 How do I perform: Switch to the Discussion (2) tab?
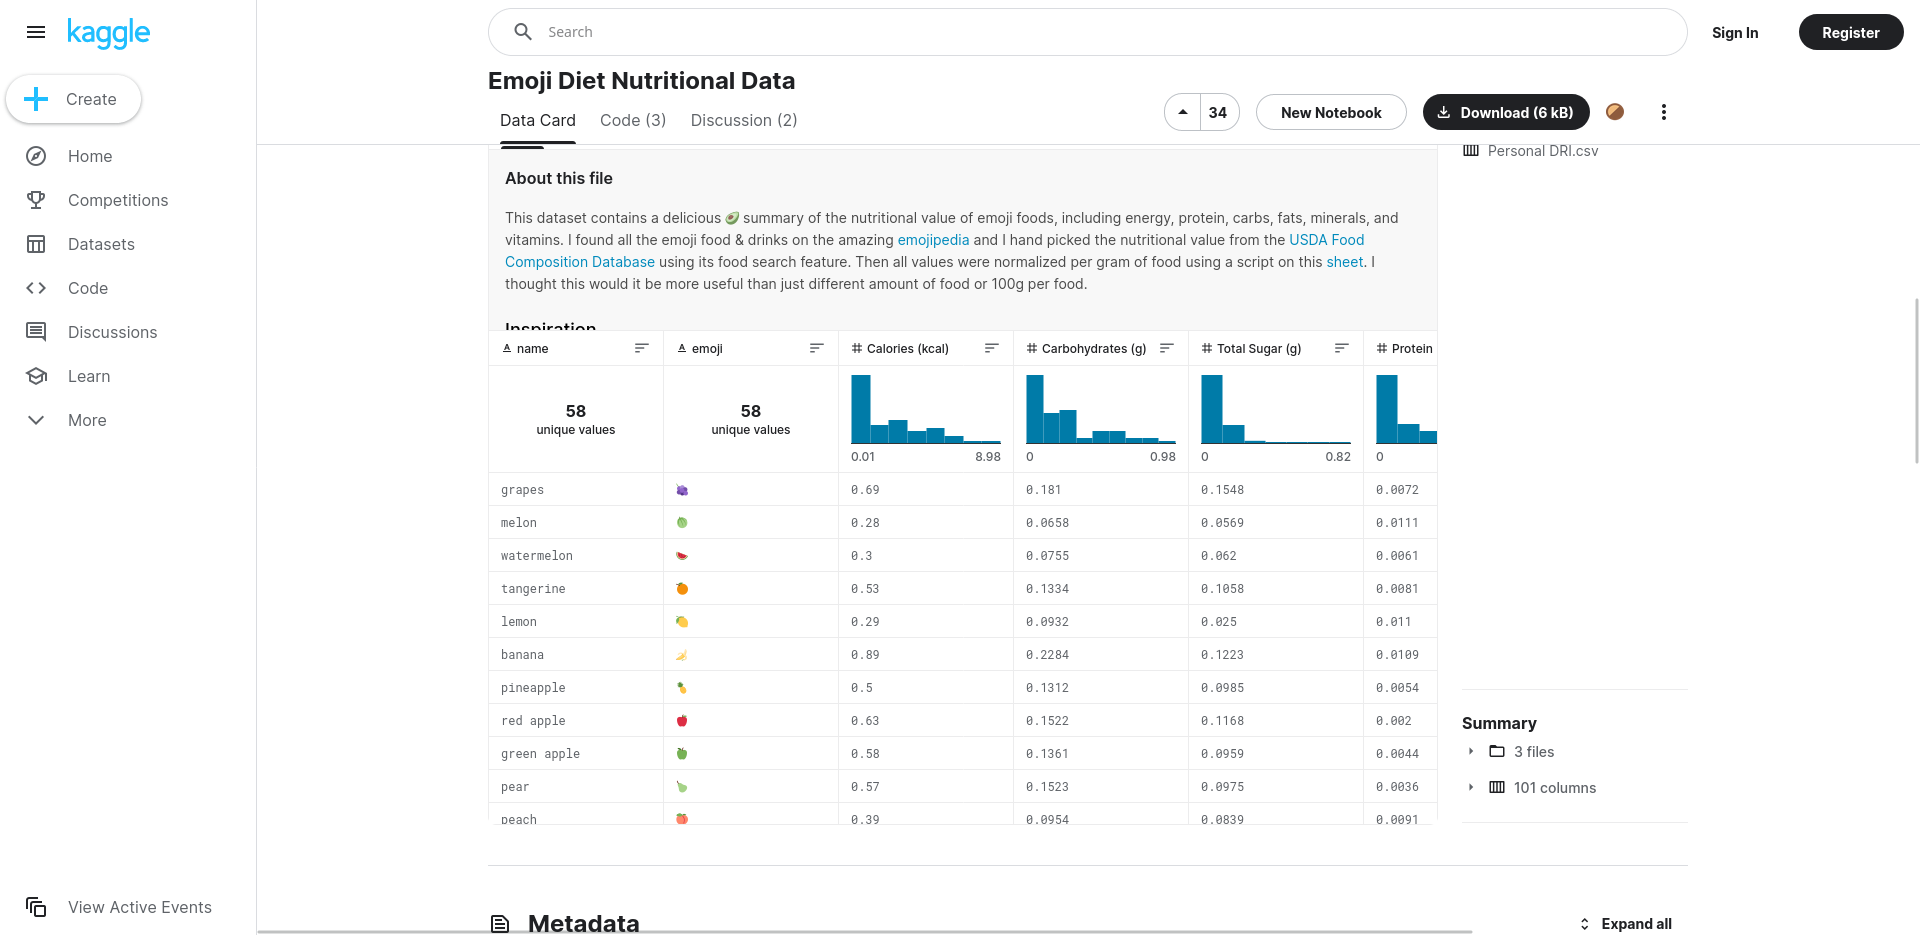(x=744, y=120)
